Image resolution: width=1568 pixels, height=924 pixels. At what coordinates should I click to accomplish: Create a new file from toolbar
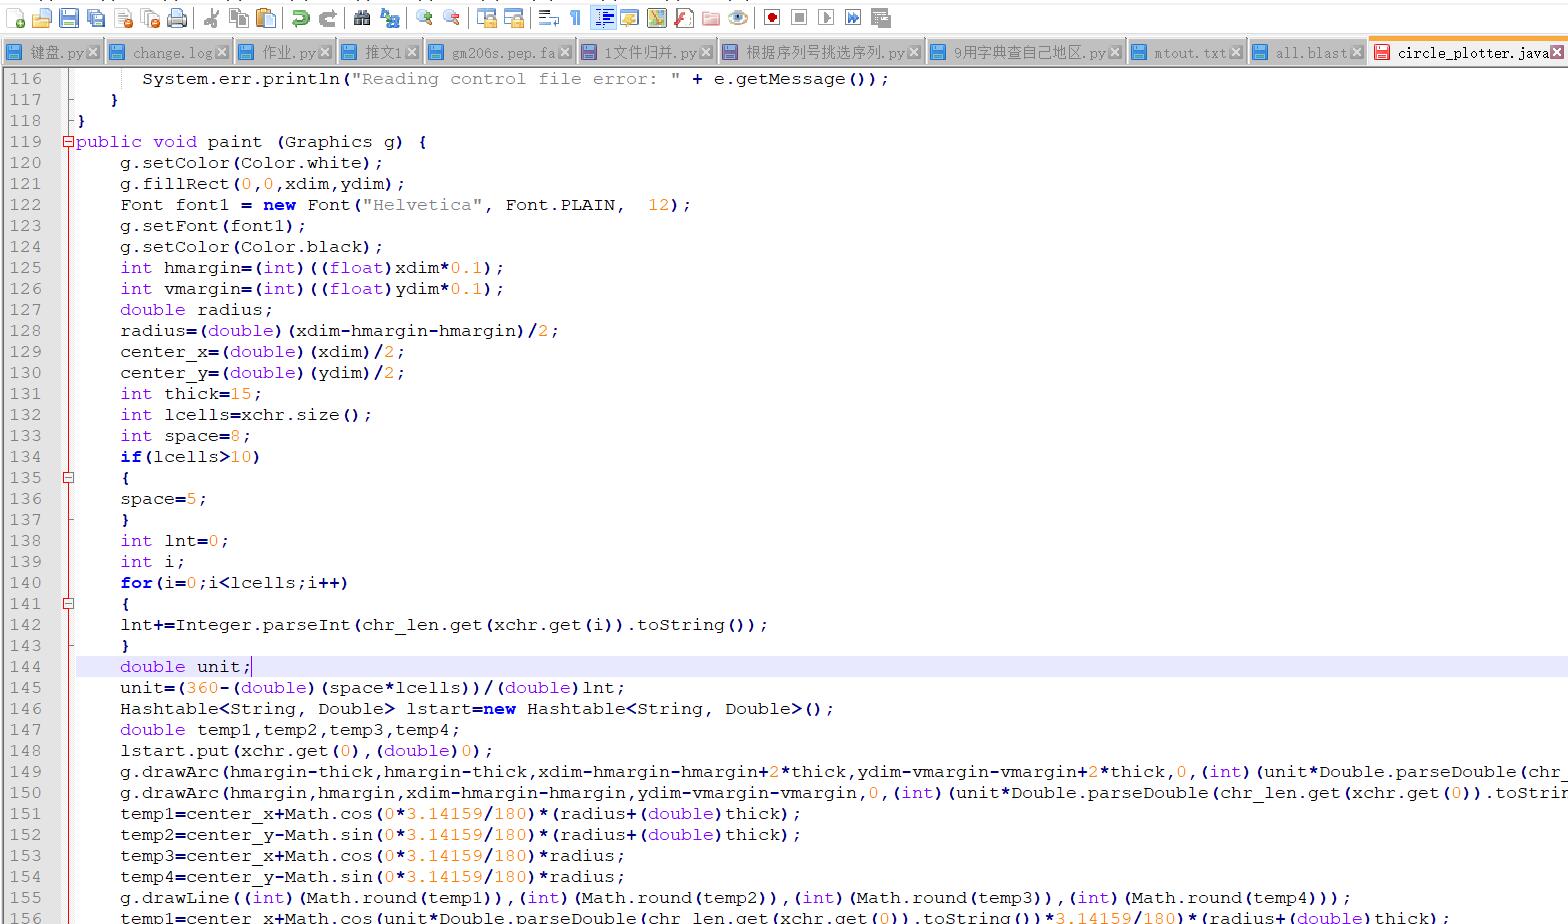[15, 18]
